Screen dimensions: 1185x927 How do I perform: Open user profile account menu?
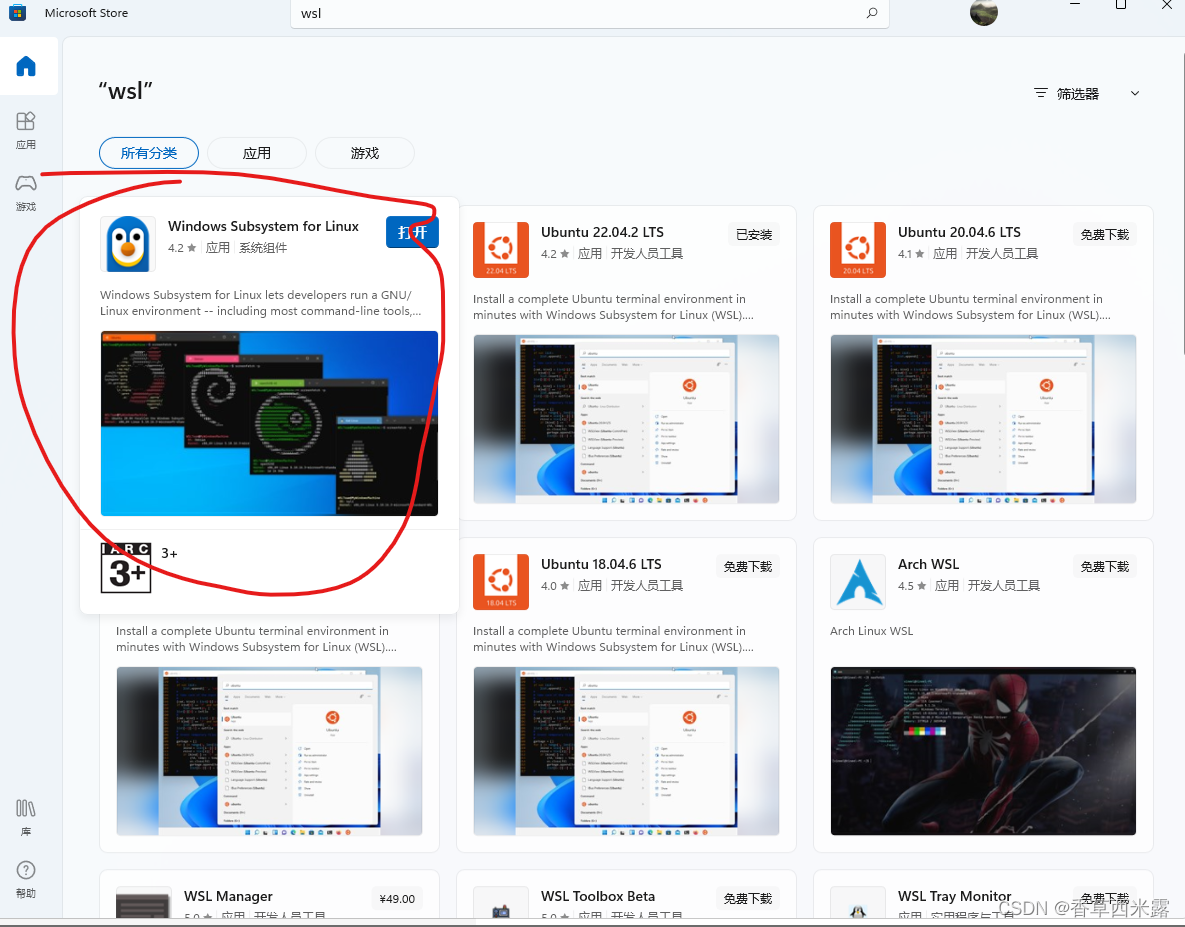pyautogui.click(x=983, y=13)
